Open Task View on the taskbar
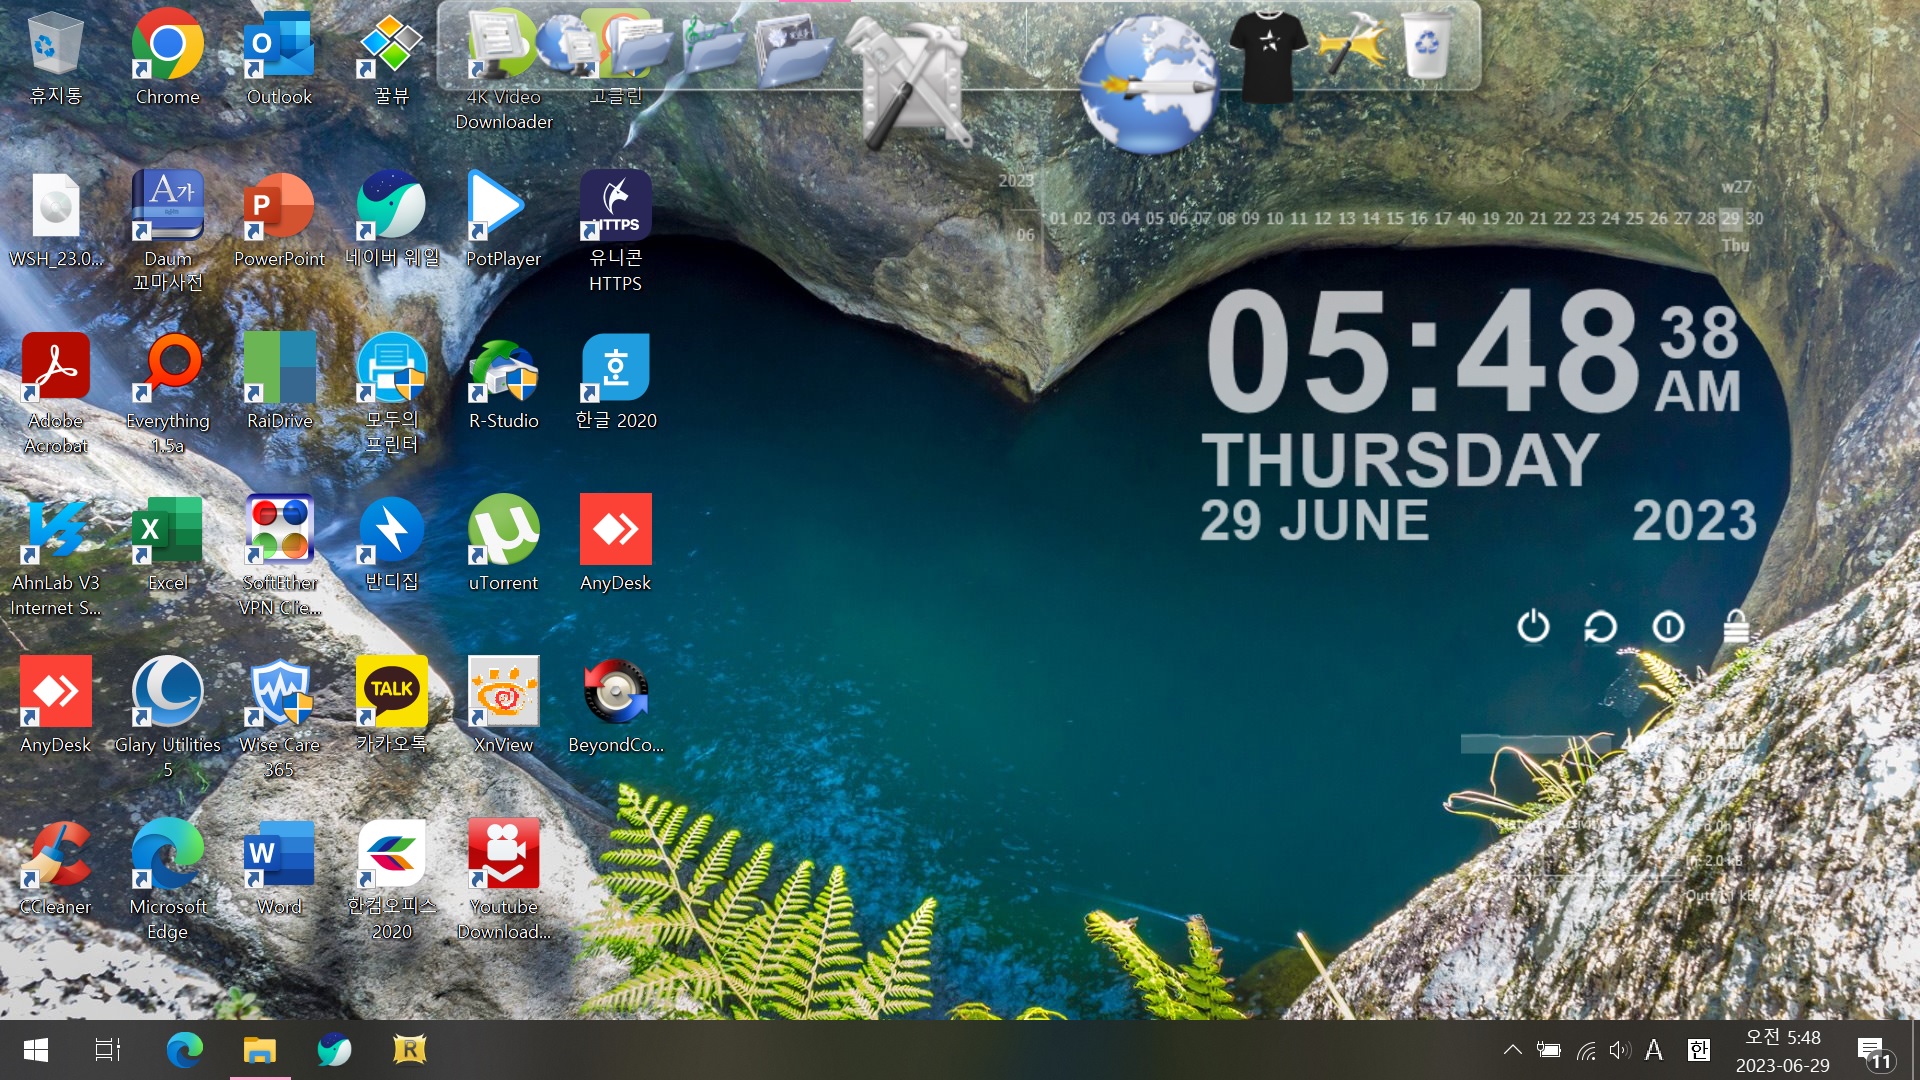The image size is (1920, 1080). click(108, 1050)
